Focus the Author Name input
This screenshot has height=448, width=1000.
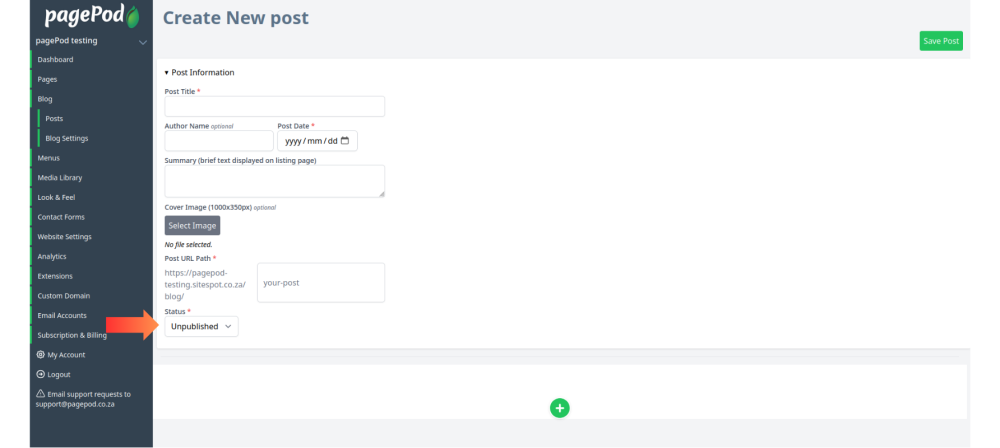(219, 141)
